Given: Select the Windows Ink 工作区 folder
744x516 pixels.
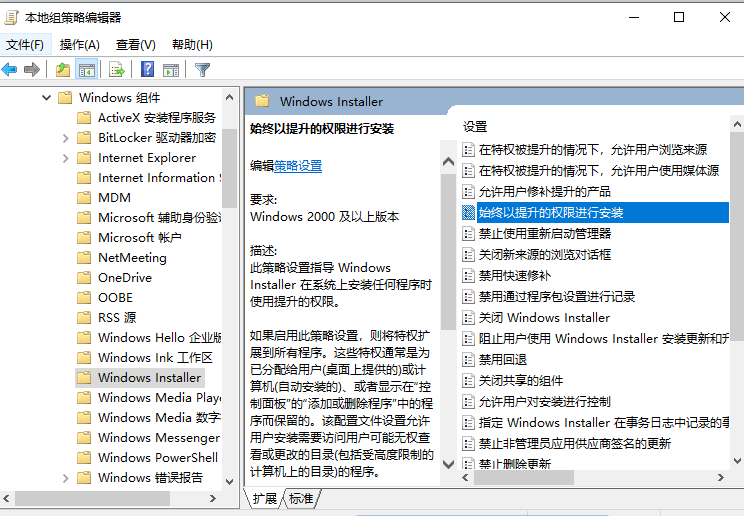Looking at the screenshot, I should (x=145, y=357).
